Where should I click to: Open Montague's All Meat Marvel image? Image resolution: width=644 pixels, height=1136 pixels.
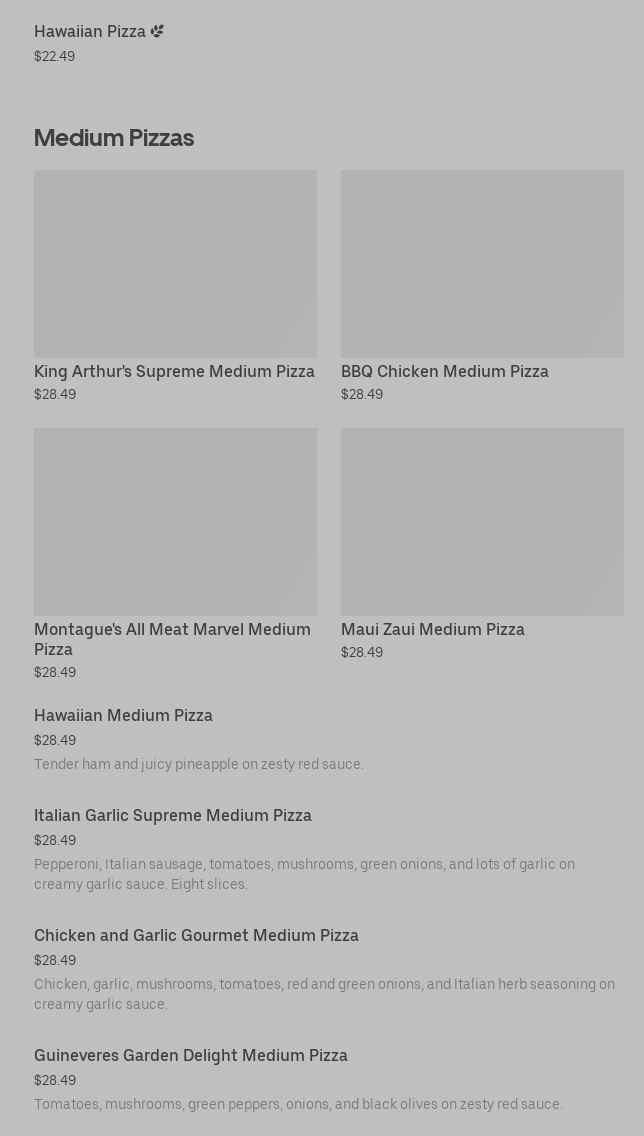pyautogui.click(x=175, y=521)
